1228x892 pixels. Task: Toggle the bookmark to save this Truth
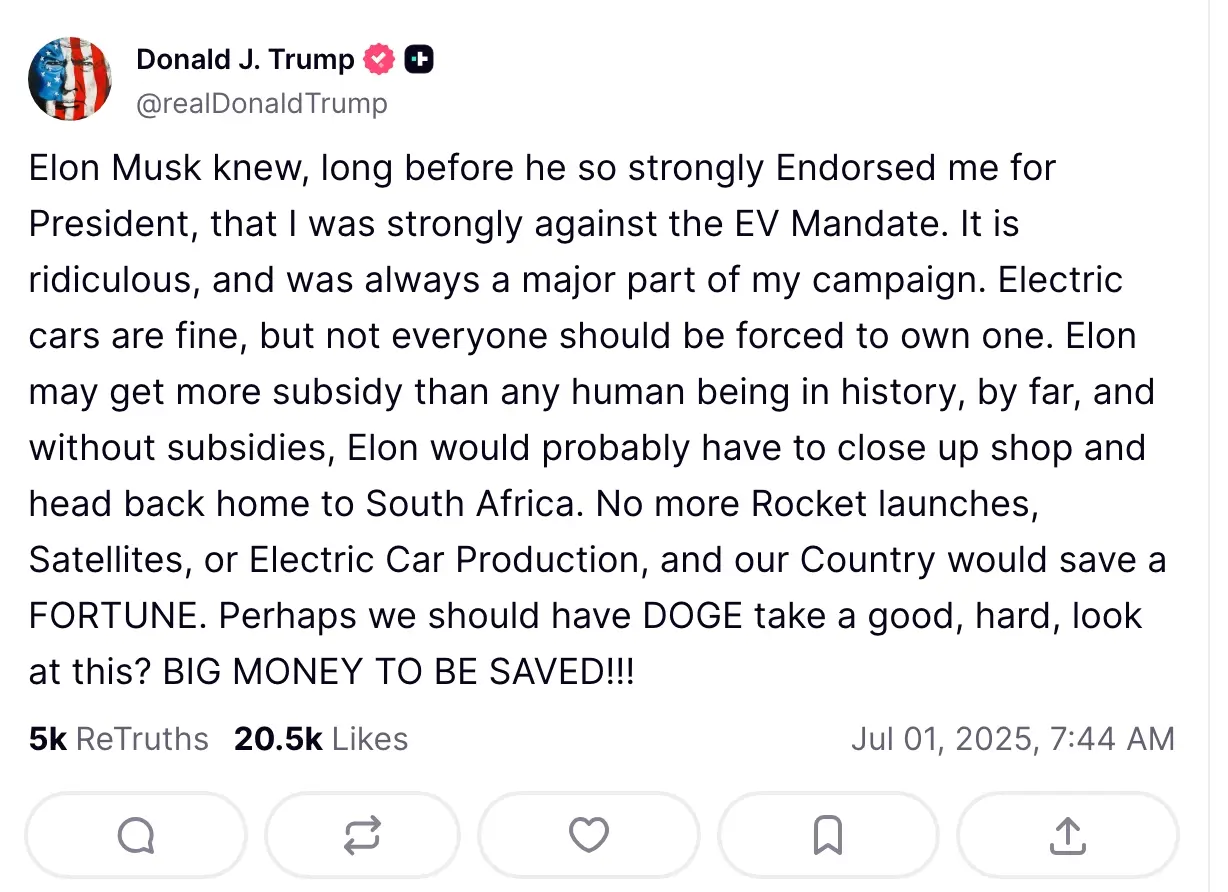(x=826, y=834)
